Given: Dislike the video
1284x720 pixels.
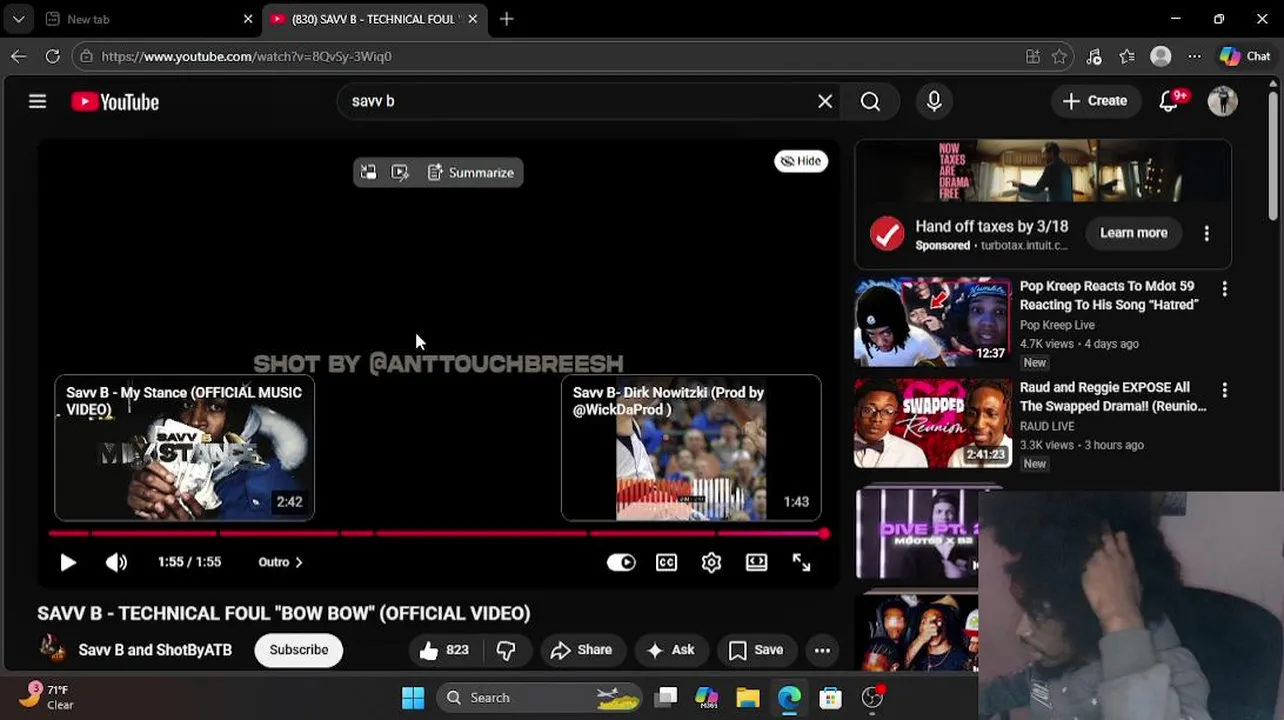Looking at the screenshot, I should [506, 650].
